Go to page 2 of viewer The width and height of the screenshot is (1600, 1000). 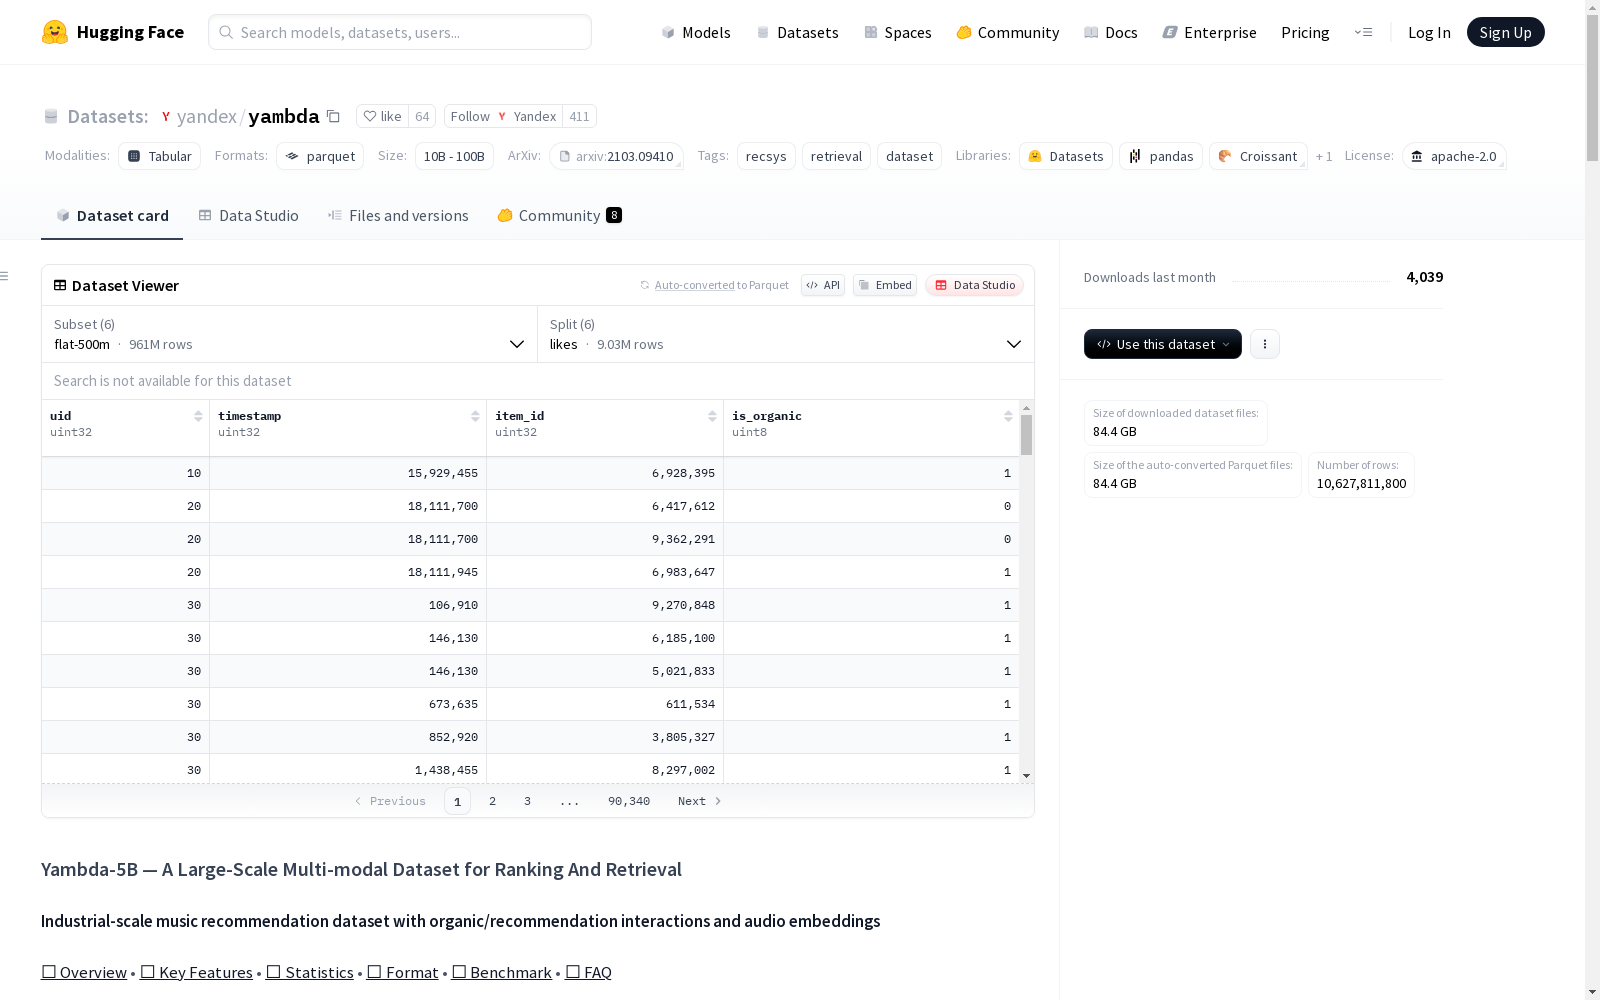(492, 801)
